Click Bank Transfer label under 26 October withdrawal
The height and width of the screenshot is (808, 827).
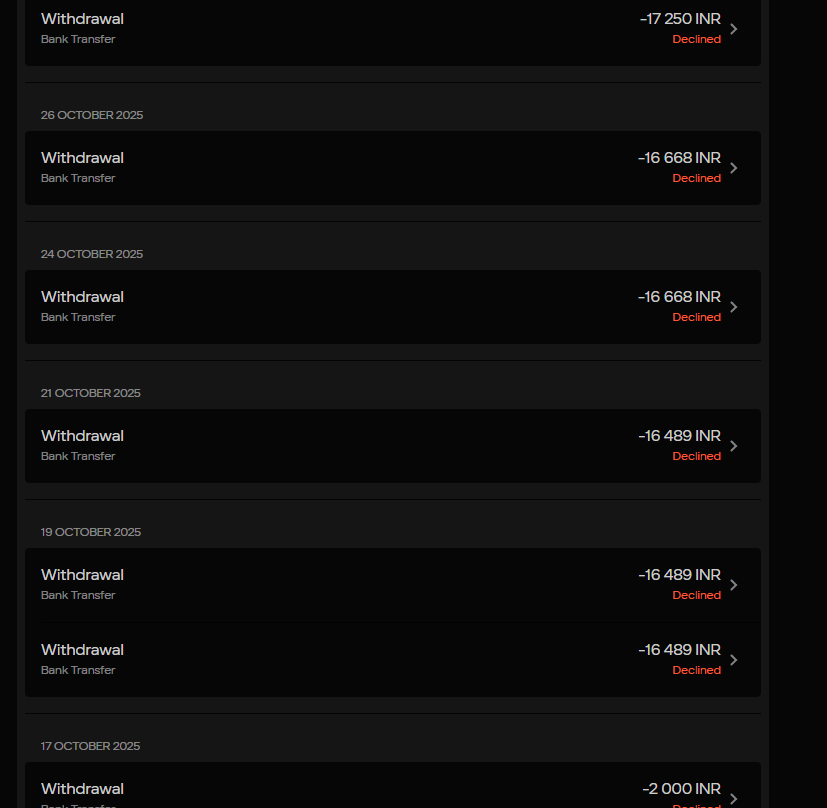pos(78,178)
